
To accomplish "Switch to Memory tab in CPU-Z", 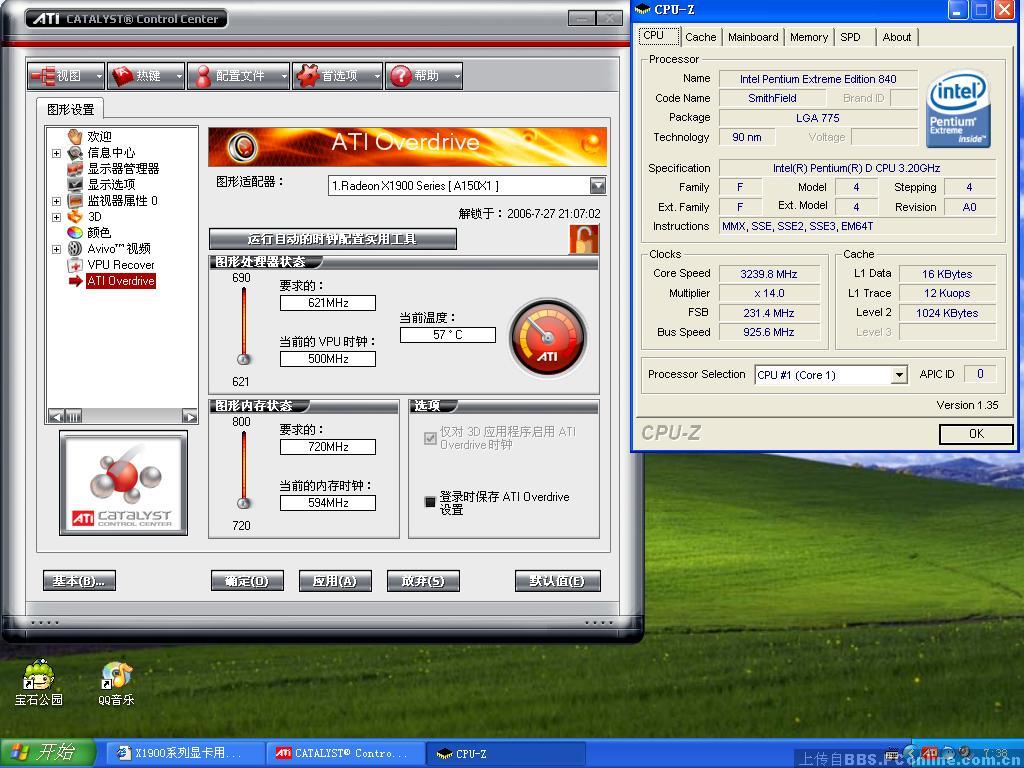I will (x=808, y=37).
